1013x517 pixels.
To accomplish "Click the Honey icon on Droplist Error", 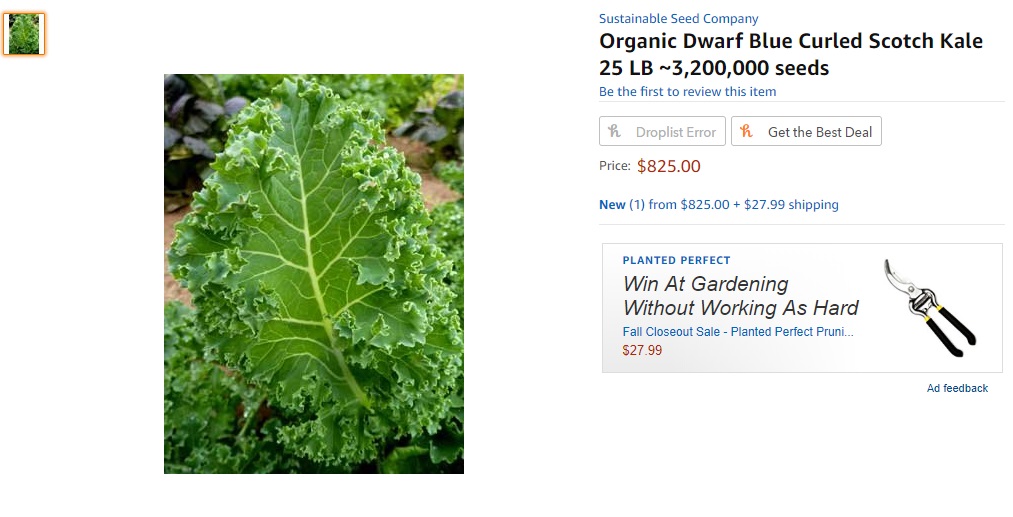I will coord(614,131).
